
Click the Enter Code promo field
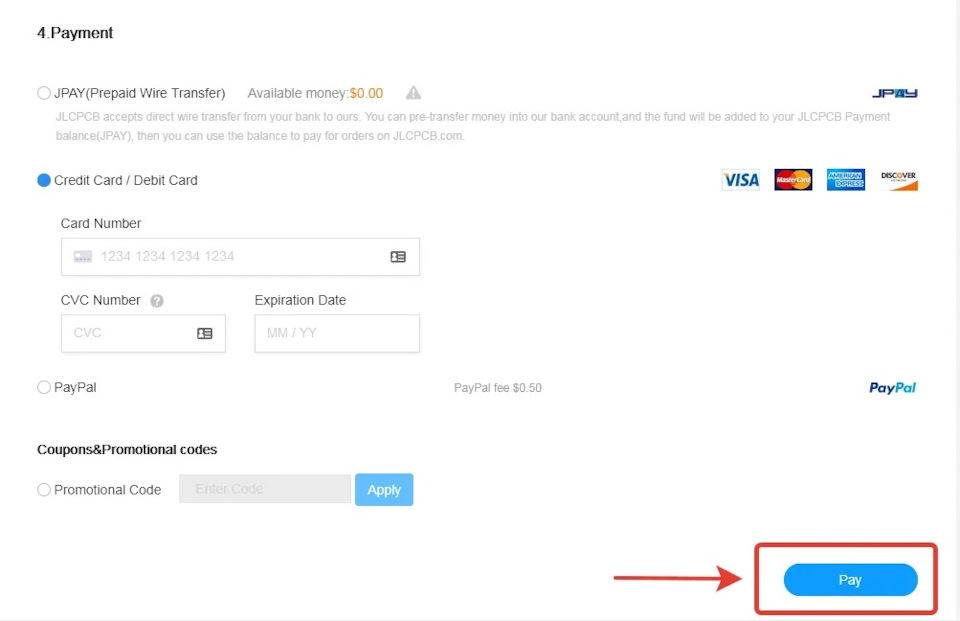pyautogui.click(x=265, y=489)
